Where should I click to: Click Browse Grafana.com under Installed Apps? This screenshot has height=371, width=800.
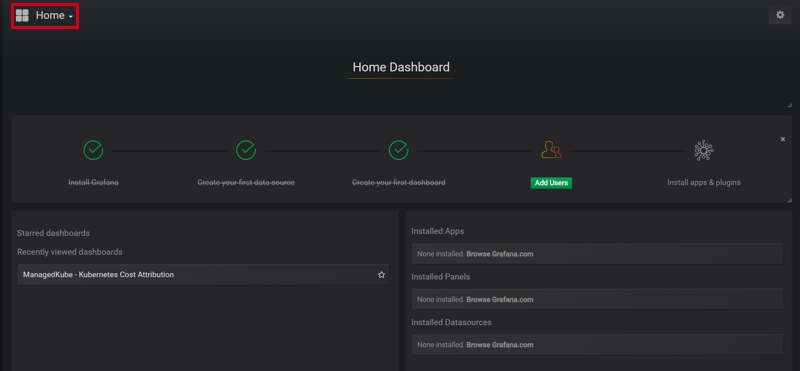[500, 254]
